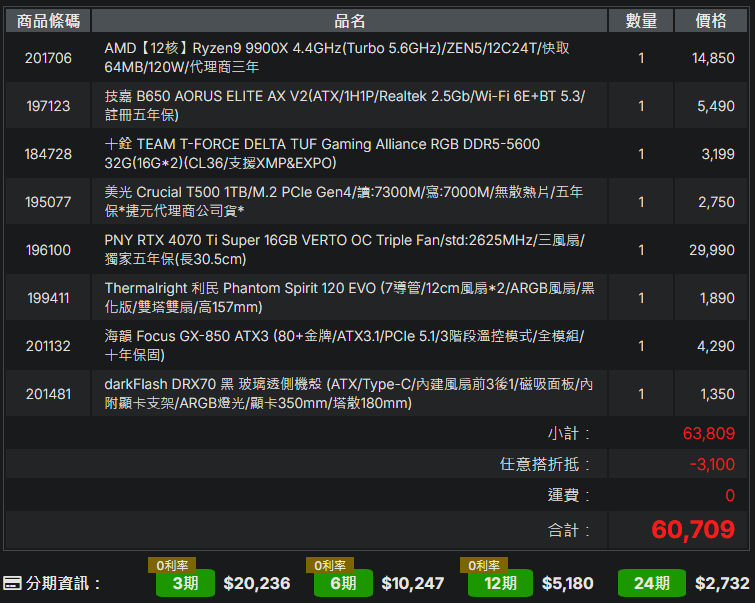Click the $10,247 installment amount

click(413, 583)
